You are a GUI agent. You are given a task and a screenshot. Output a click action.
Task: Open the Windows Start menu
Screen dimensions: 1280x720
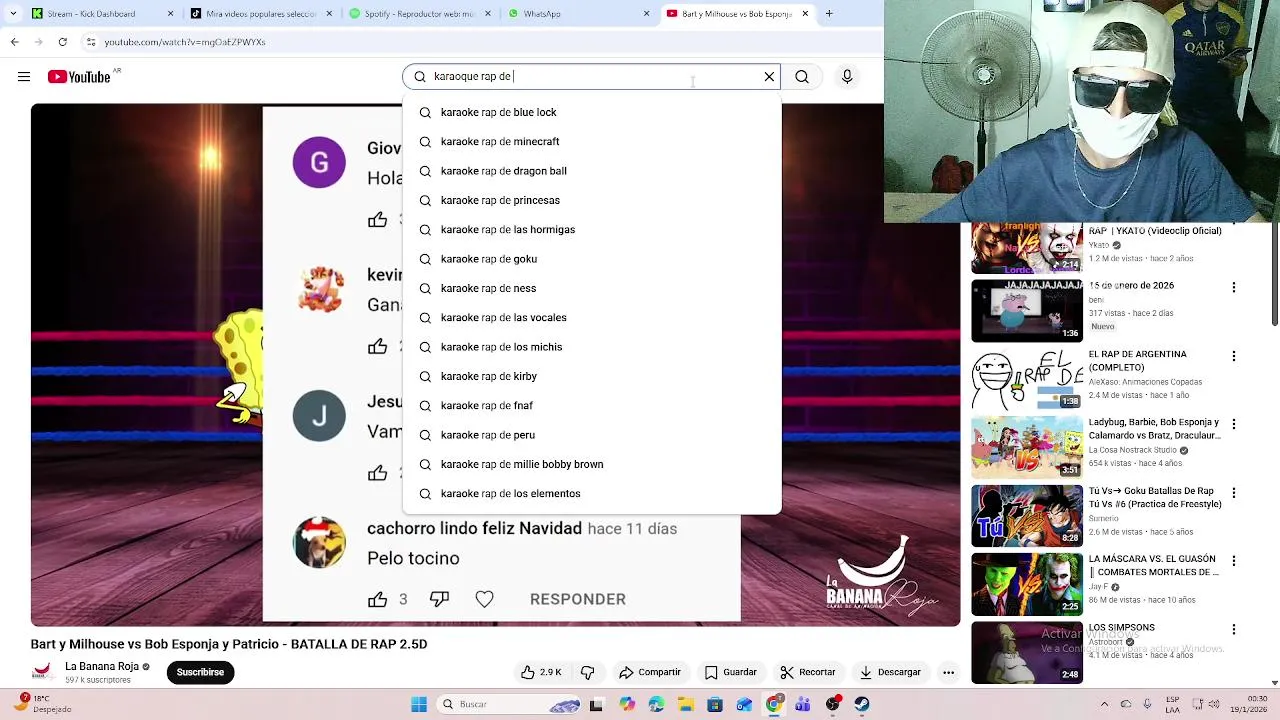419,705
